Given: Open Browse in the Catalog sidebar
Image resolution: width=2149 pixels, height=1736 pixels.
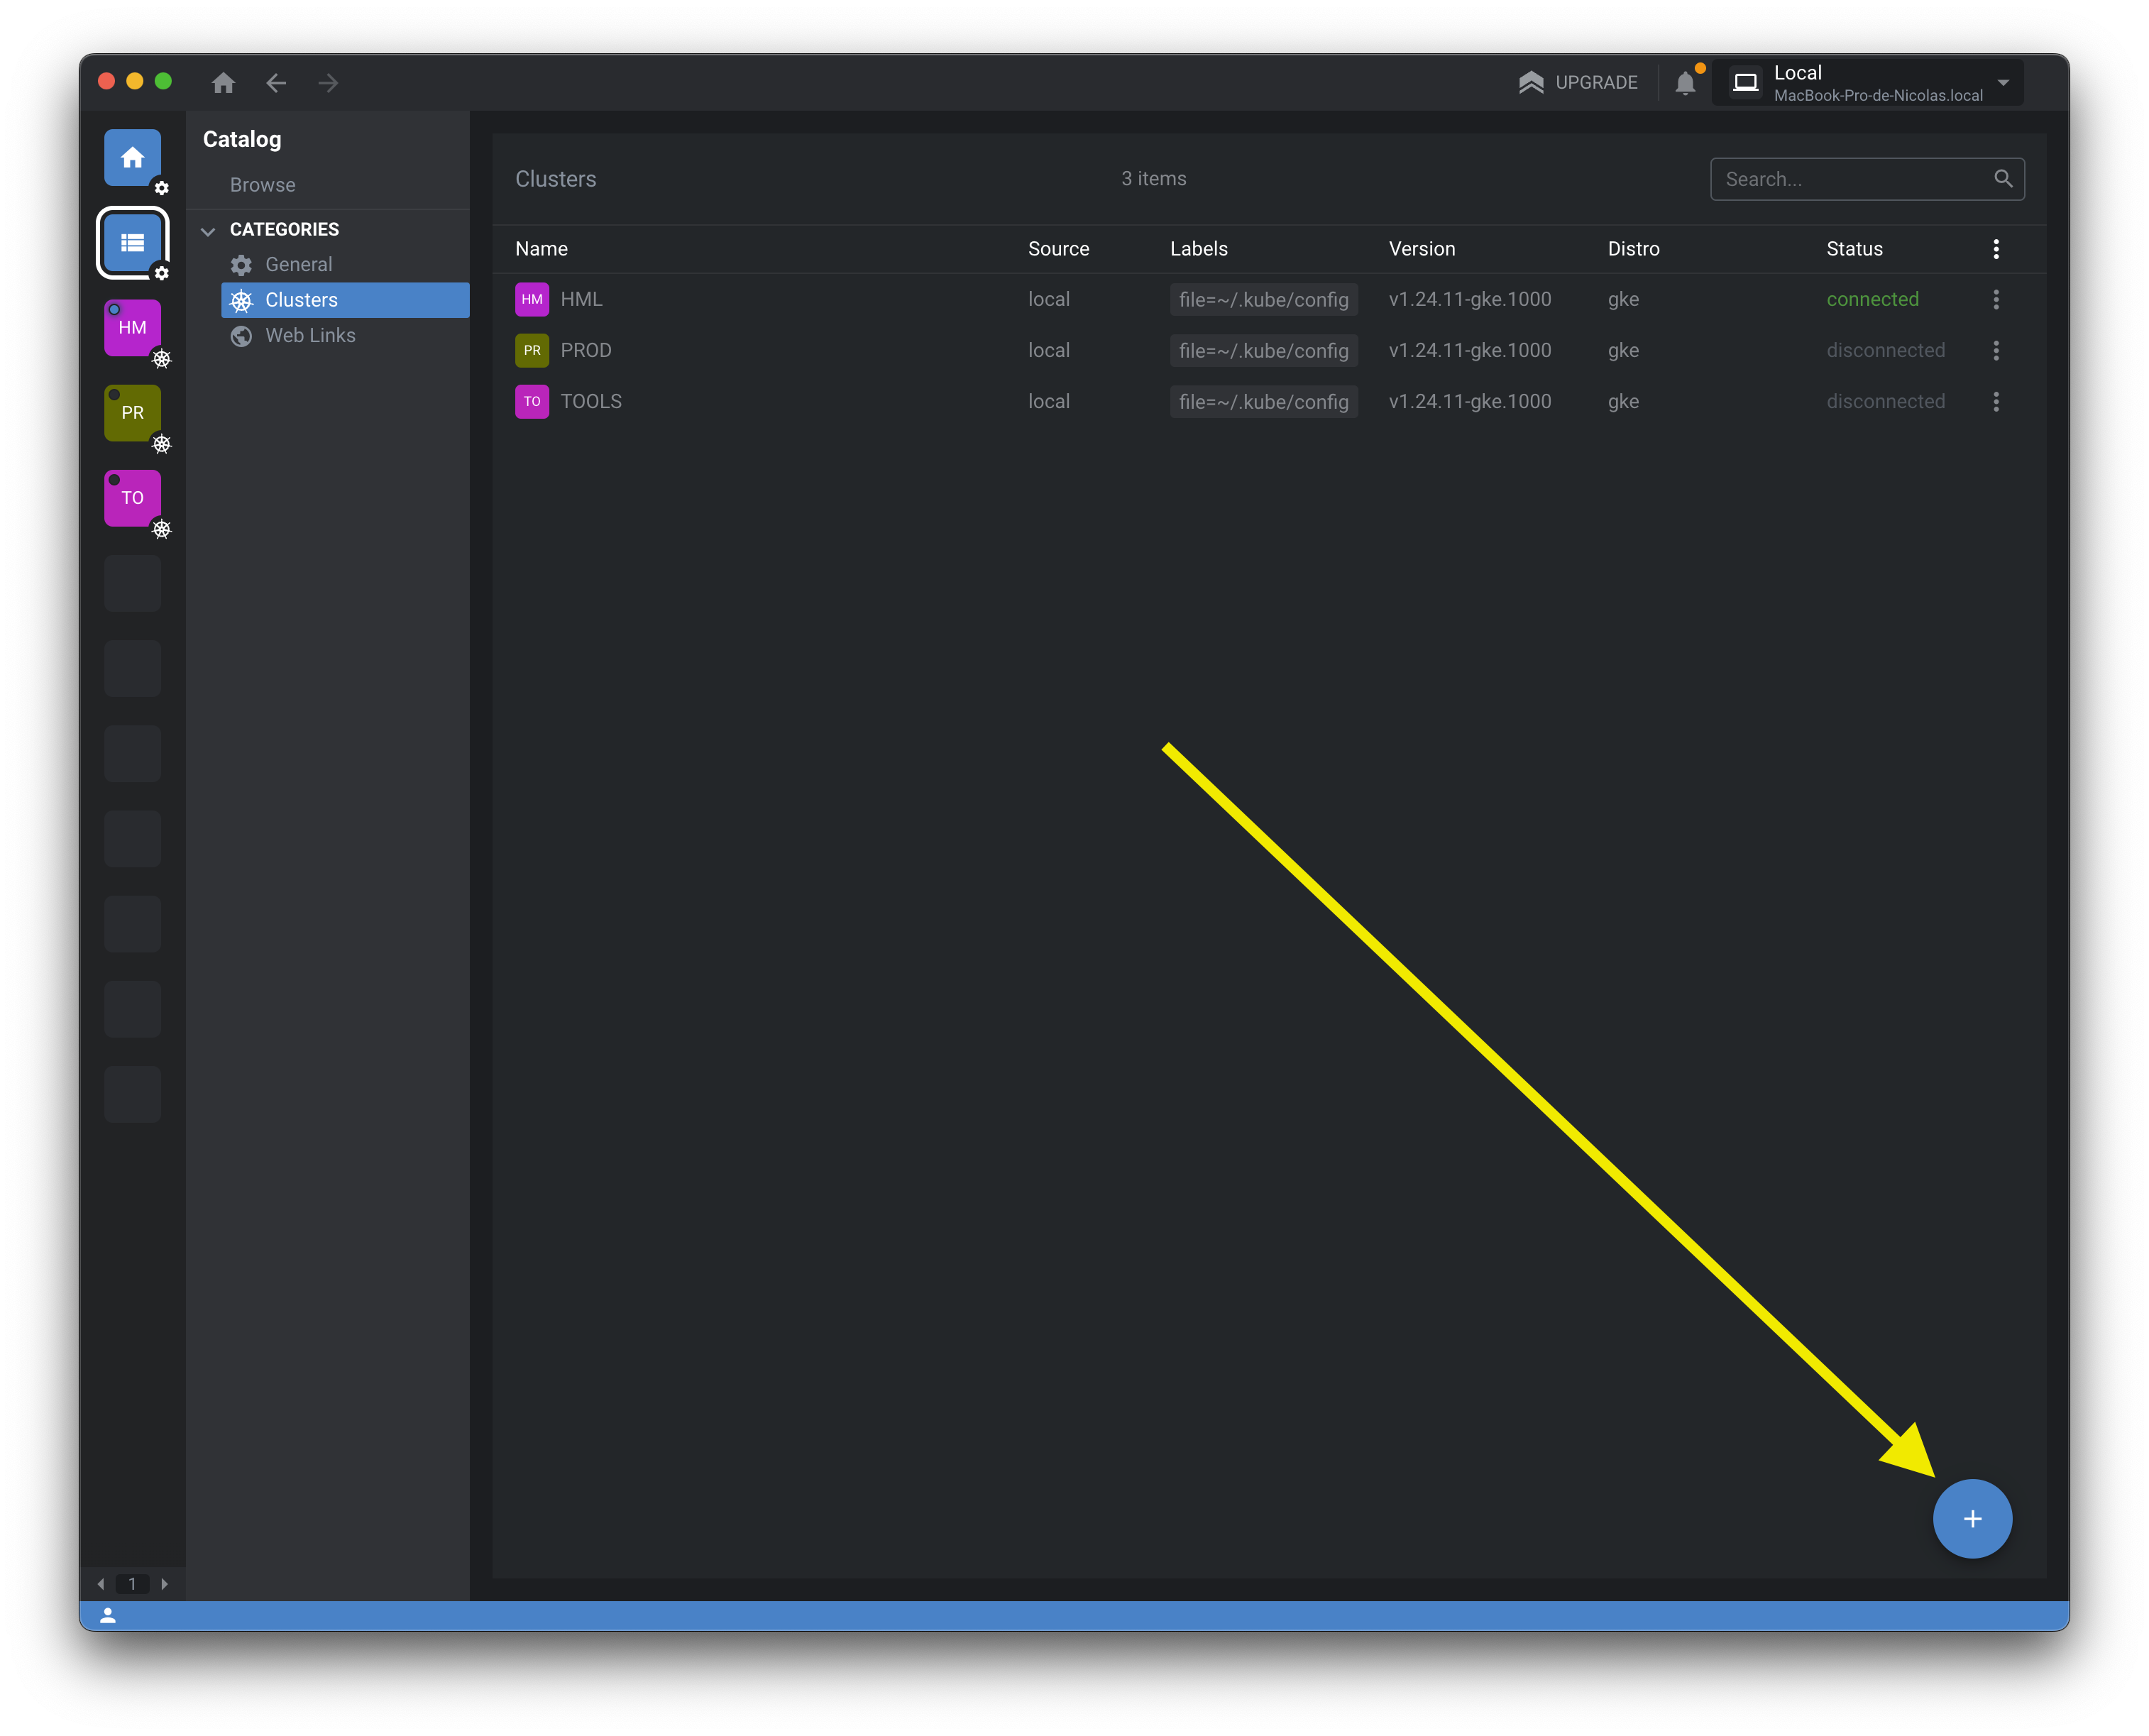Looking at the screenshot, I should pos(262,185).
